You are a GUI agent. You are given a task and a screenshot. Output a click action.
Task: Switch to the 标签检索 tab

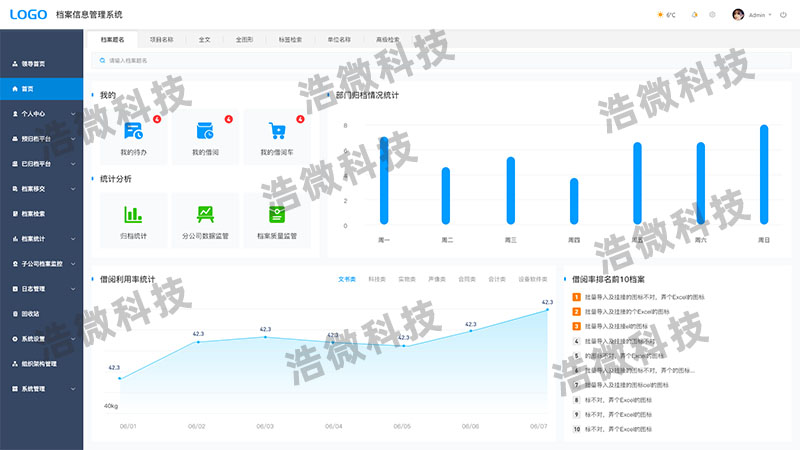(x=290, y=39)
